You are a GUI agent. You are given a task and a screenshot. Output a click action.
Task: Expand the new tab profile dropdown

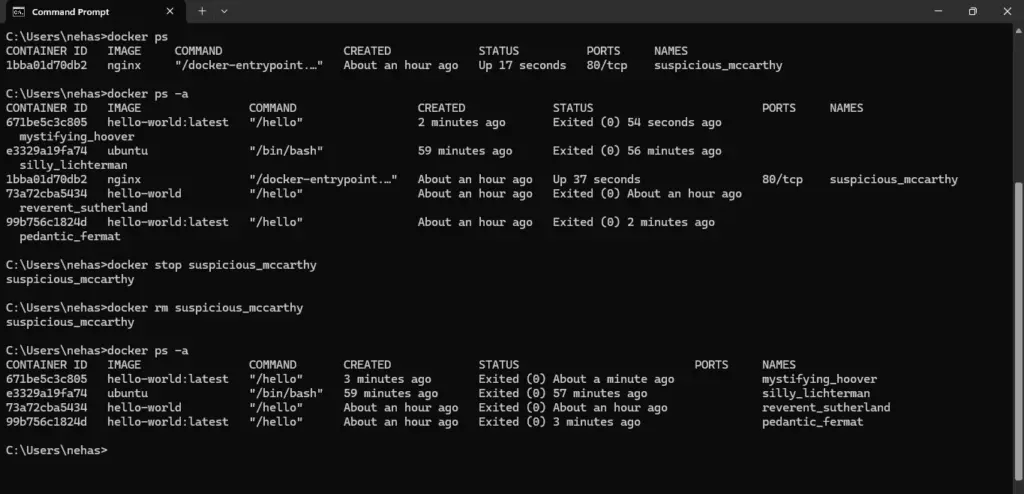point(224,11)
